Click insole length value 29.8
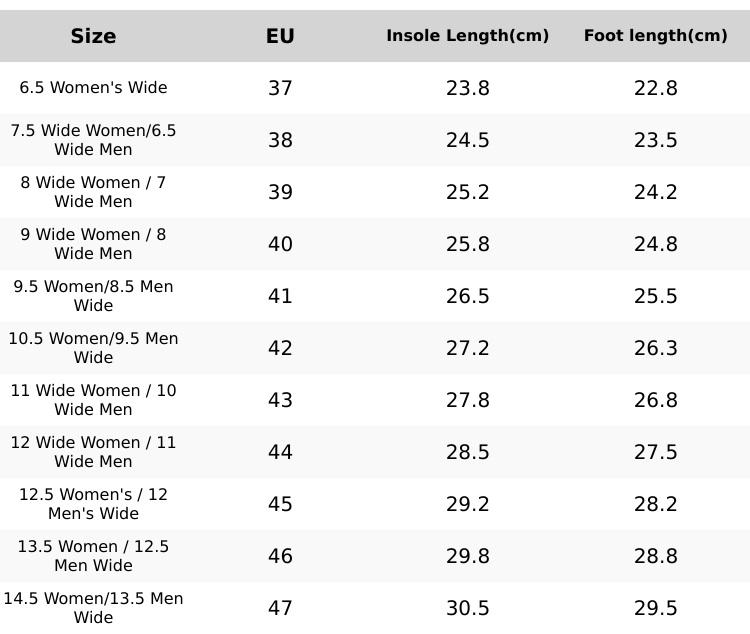Viewport: 750px width, 634px height. (x=467, y=556)
